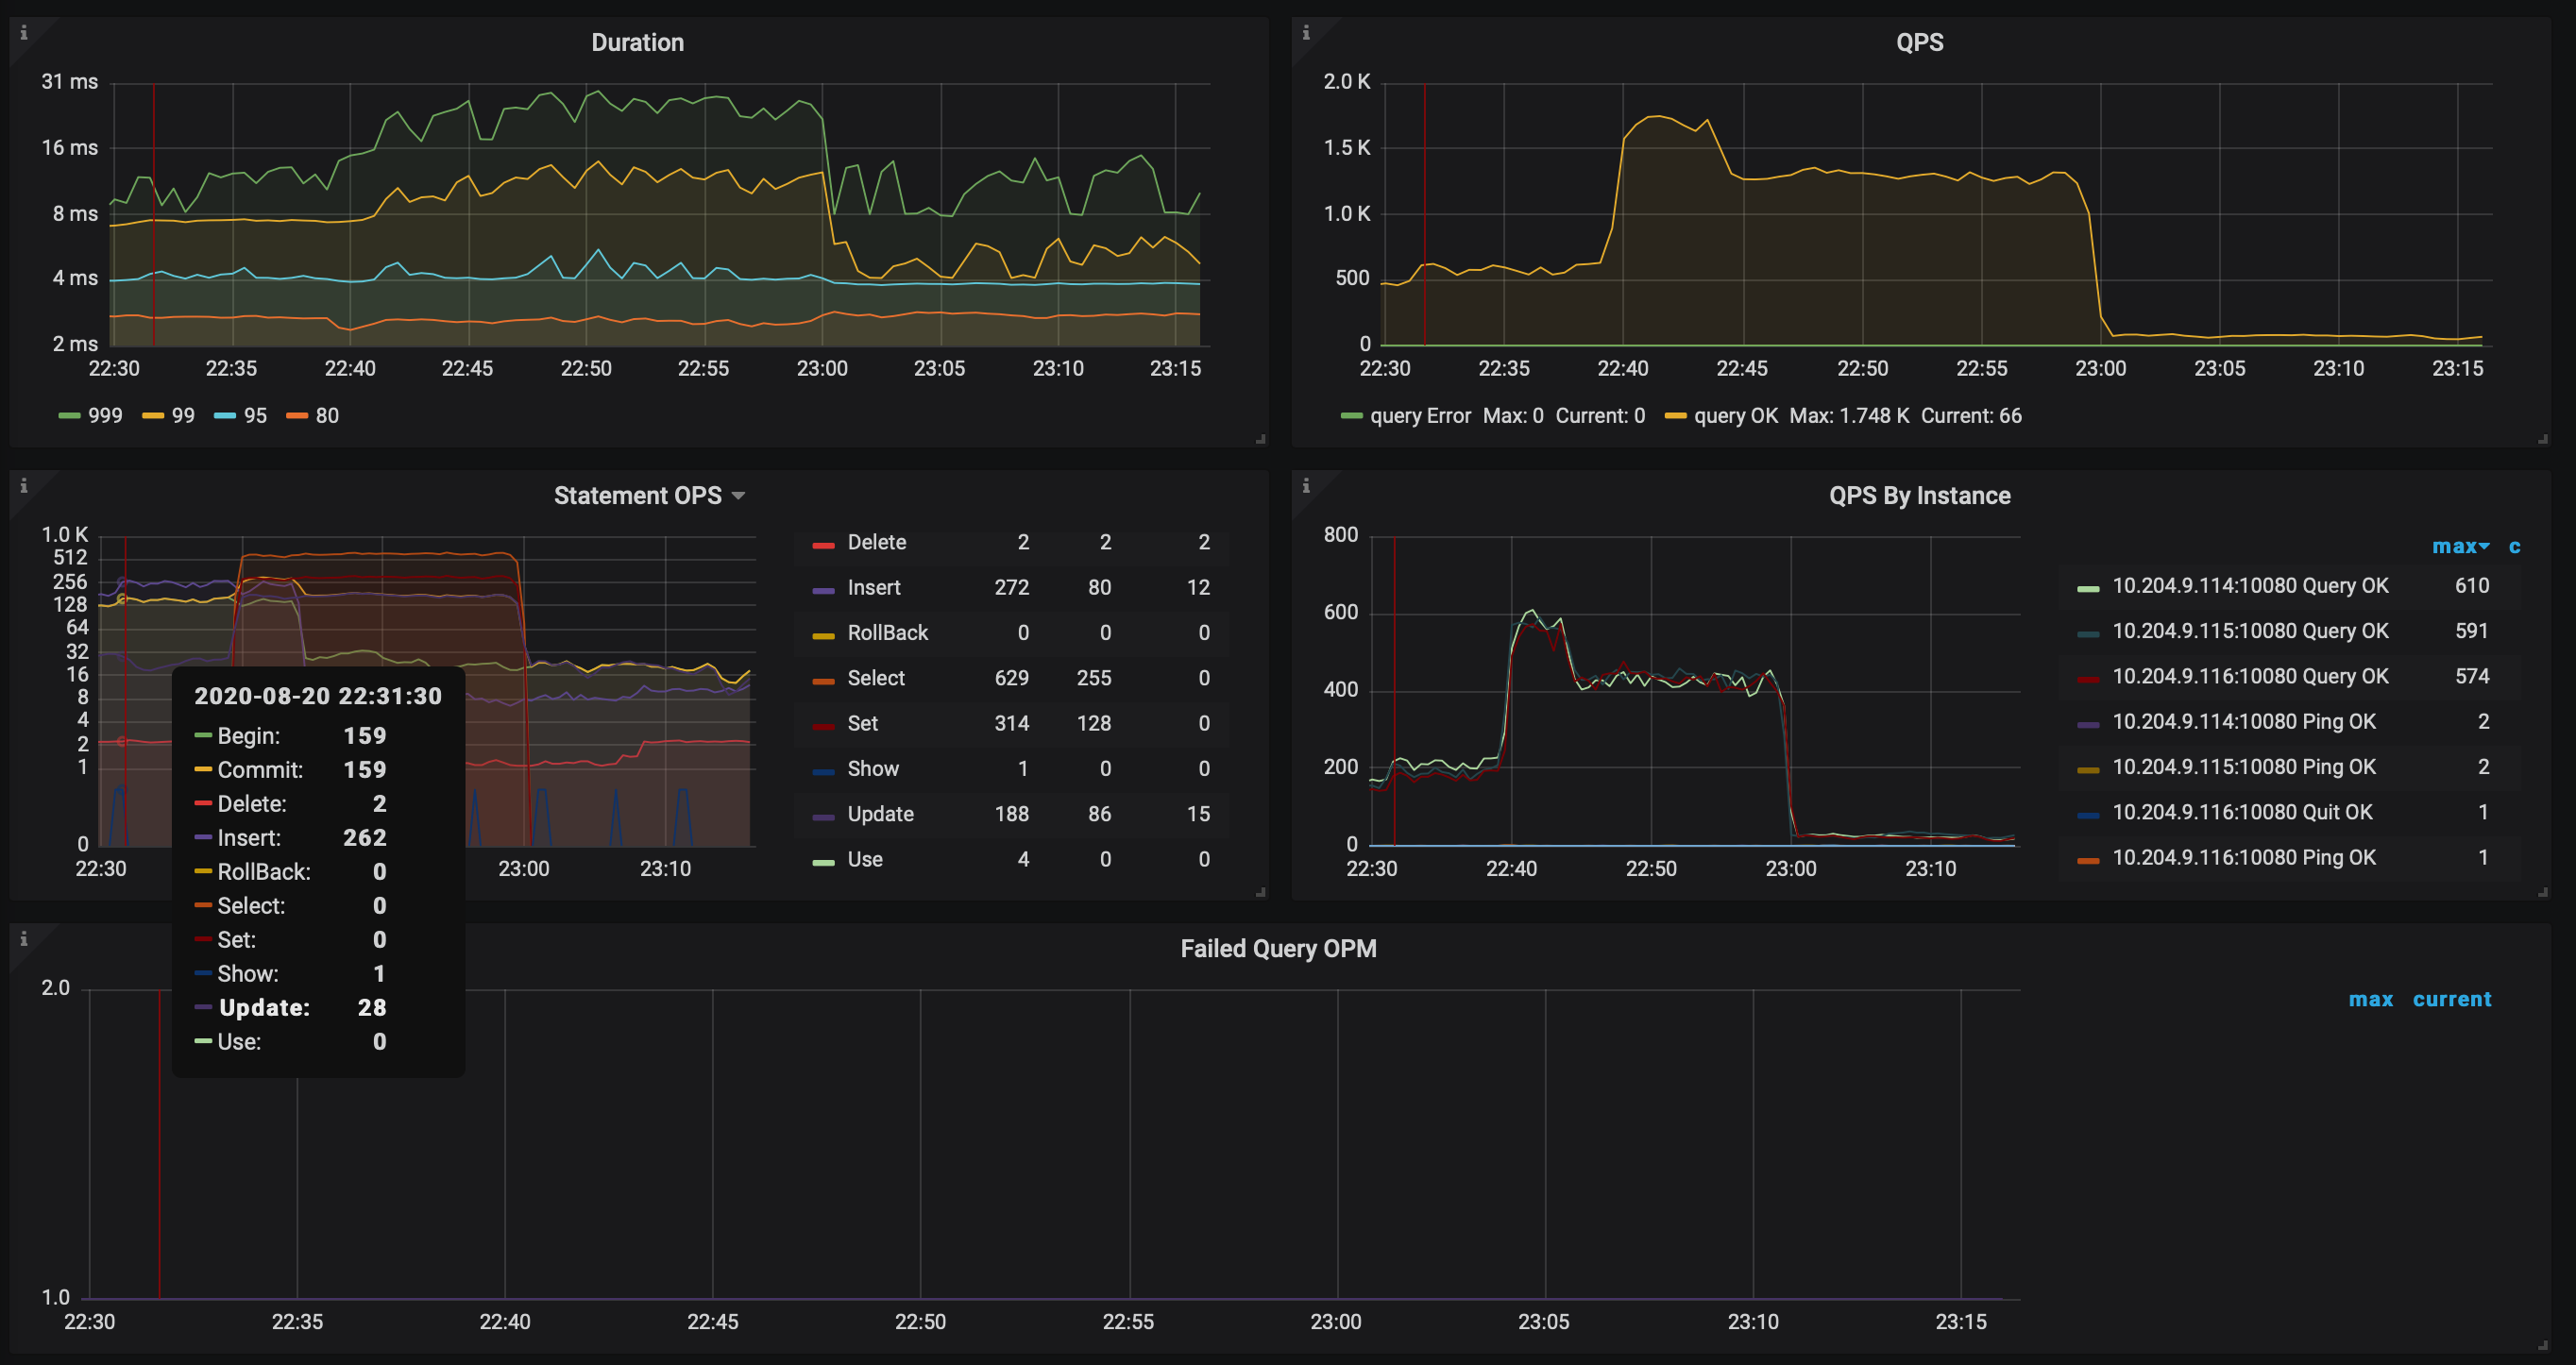The image size is (2576, 1365).
Task: Click the QPS panel info icon
Action: (x=1306, y=33)
